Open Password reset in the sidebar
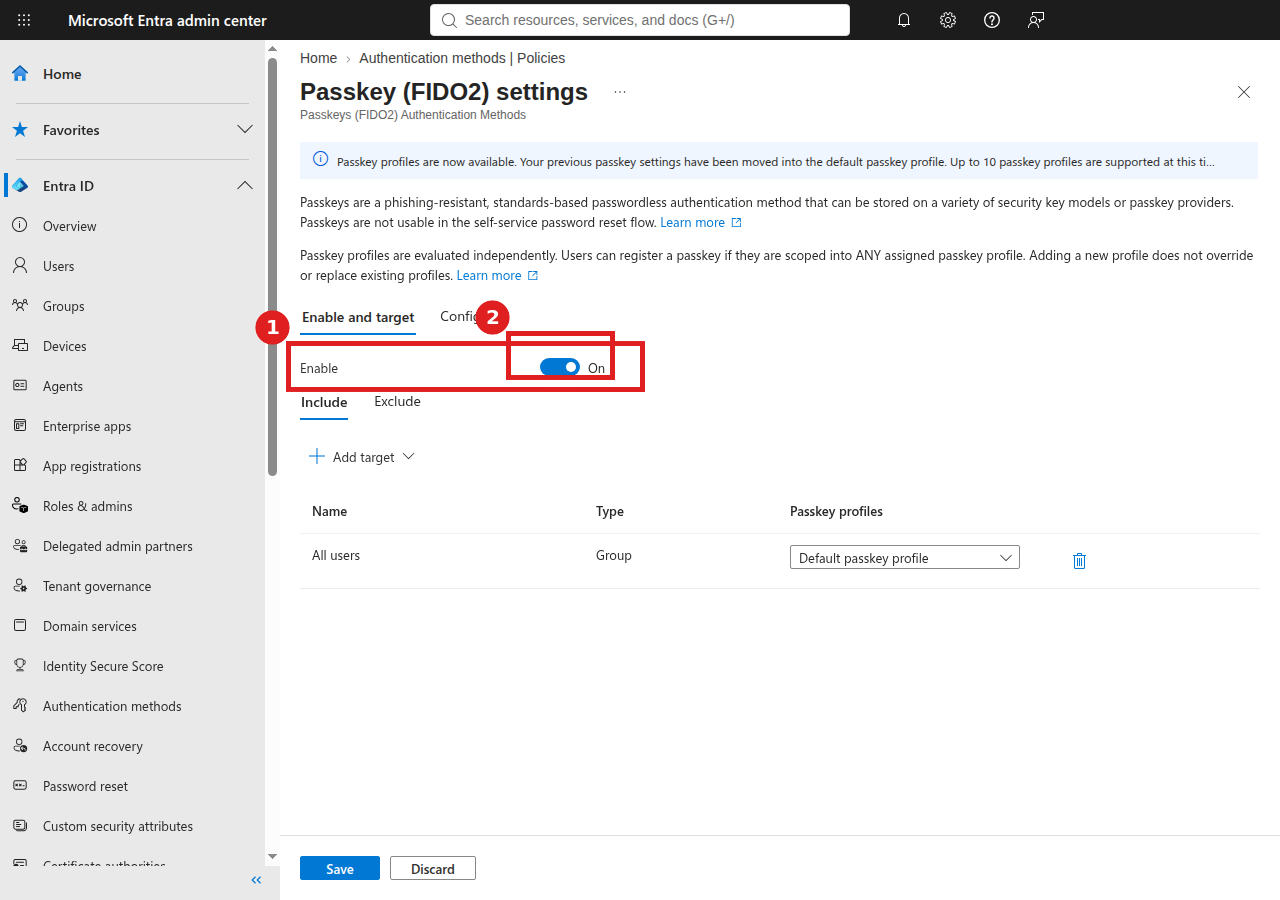The width and height of the screenshot is (1280, 900). (85, 786)
